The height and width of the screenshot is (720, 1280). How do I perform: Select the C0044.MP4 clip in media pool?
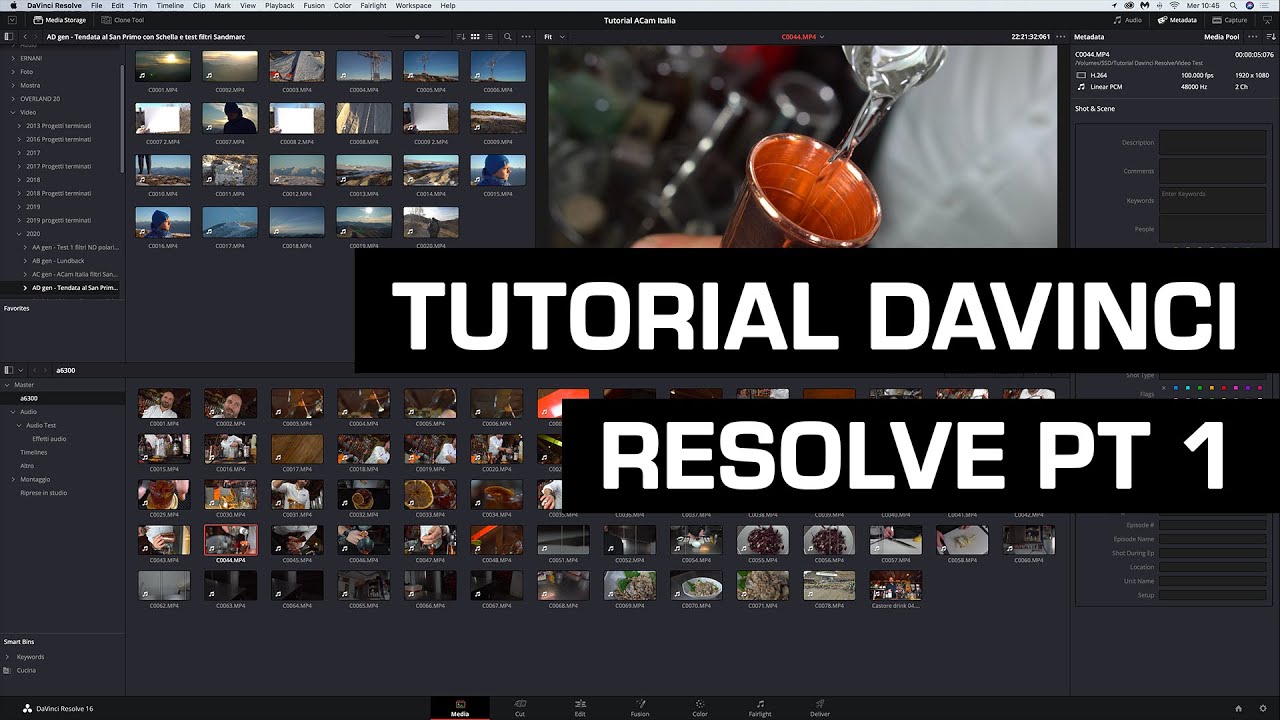(x=230, y=541)
